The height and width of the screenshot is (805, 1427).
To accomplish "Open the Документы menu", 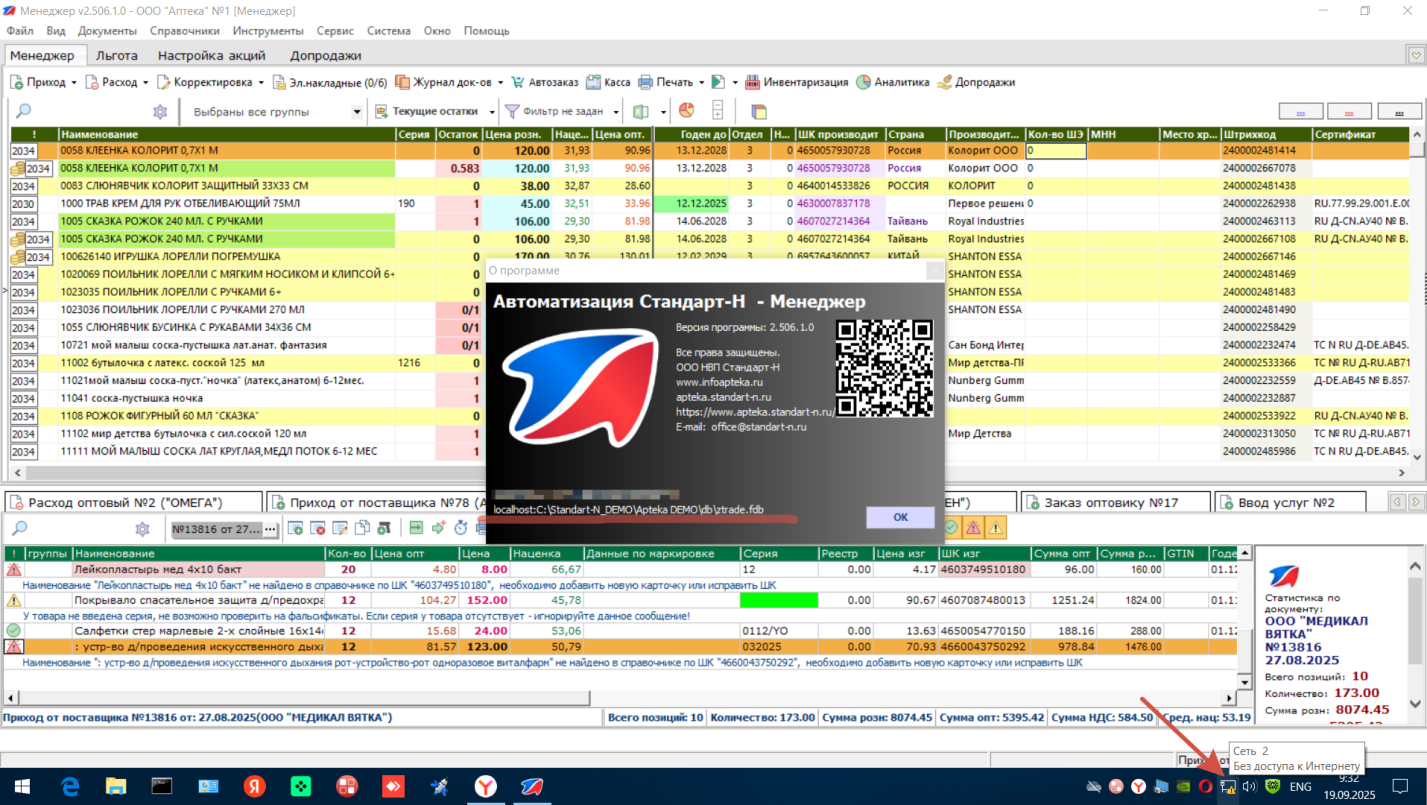I will pyautogui.click(x=106, y=31).
